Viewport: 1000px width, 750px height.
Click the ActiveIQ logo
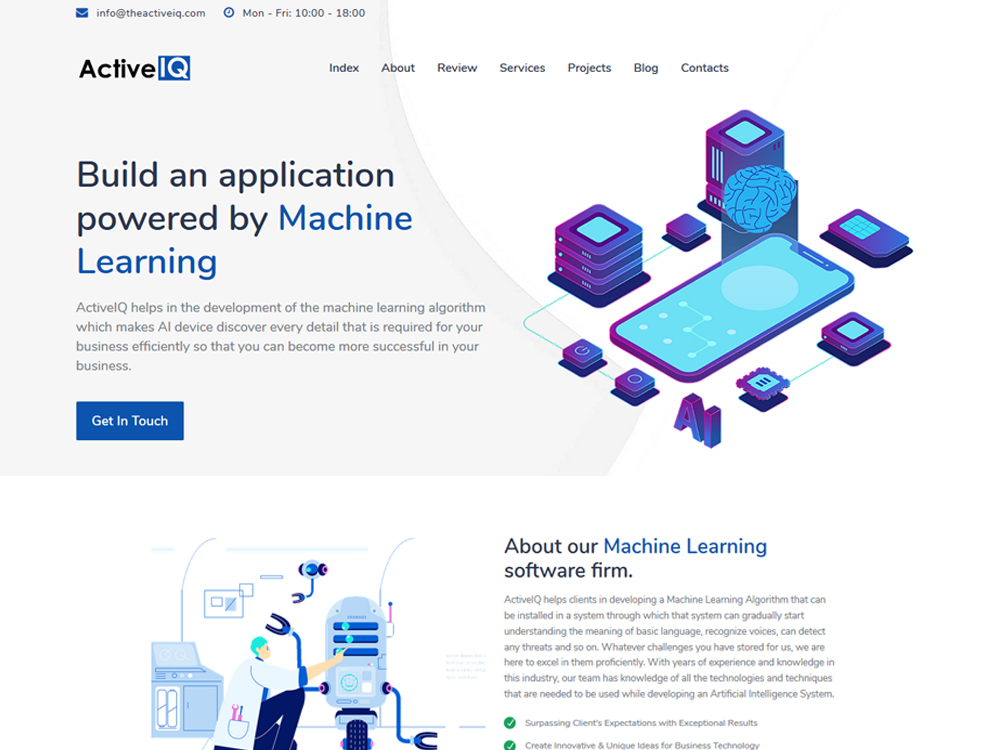(134, 68)
